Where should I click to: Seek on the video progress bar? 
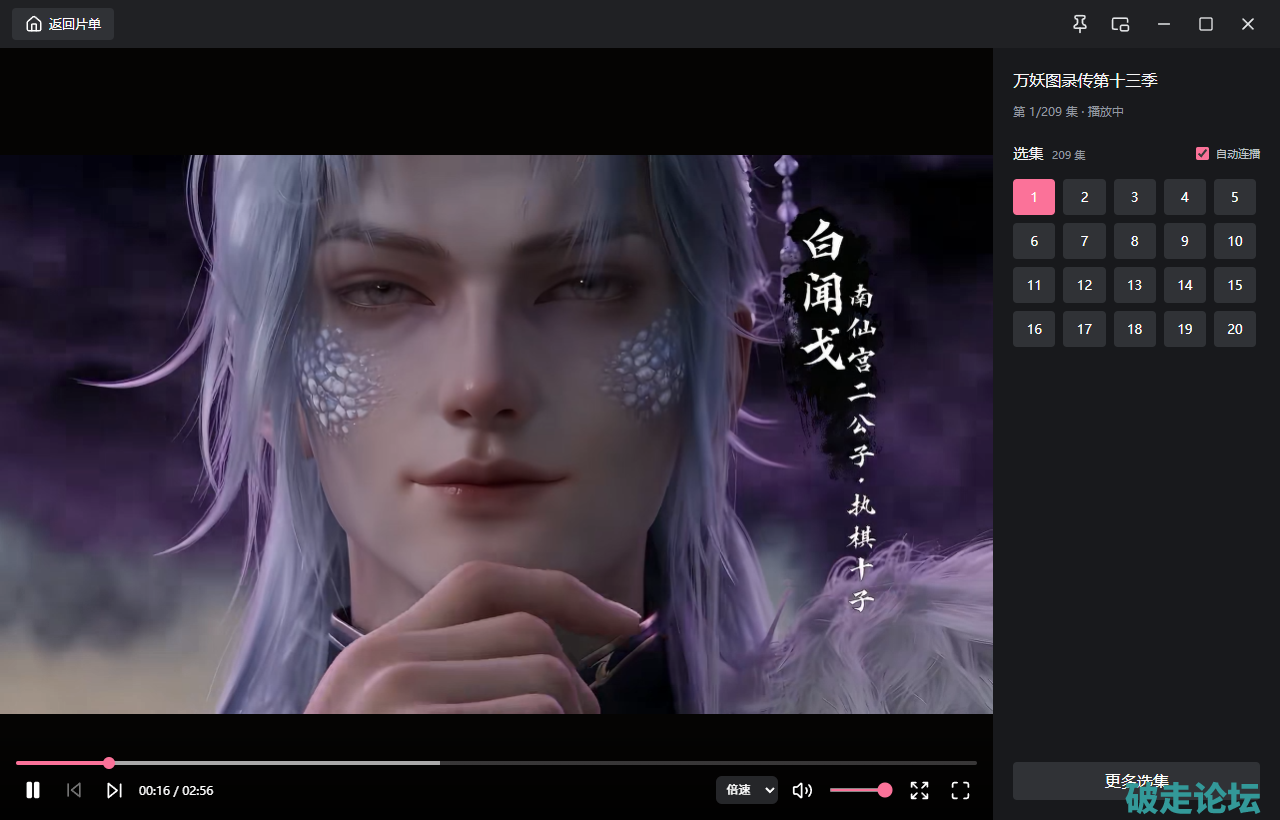496,763
